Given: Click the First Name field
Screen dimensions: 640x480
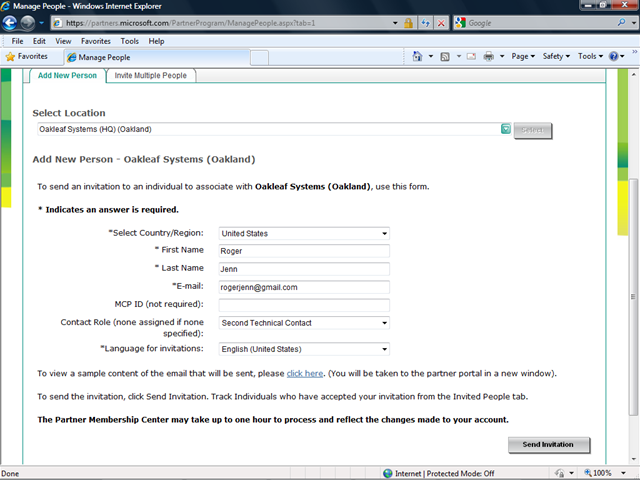Looking at the screenshot, I should (304, 251).
